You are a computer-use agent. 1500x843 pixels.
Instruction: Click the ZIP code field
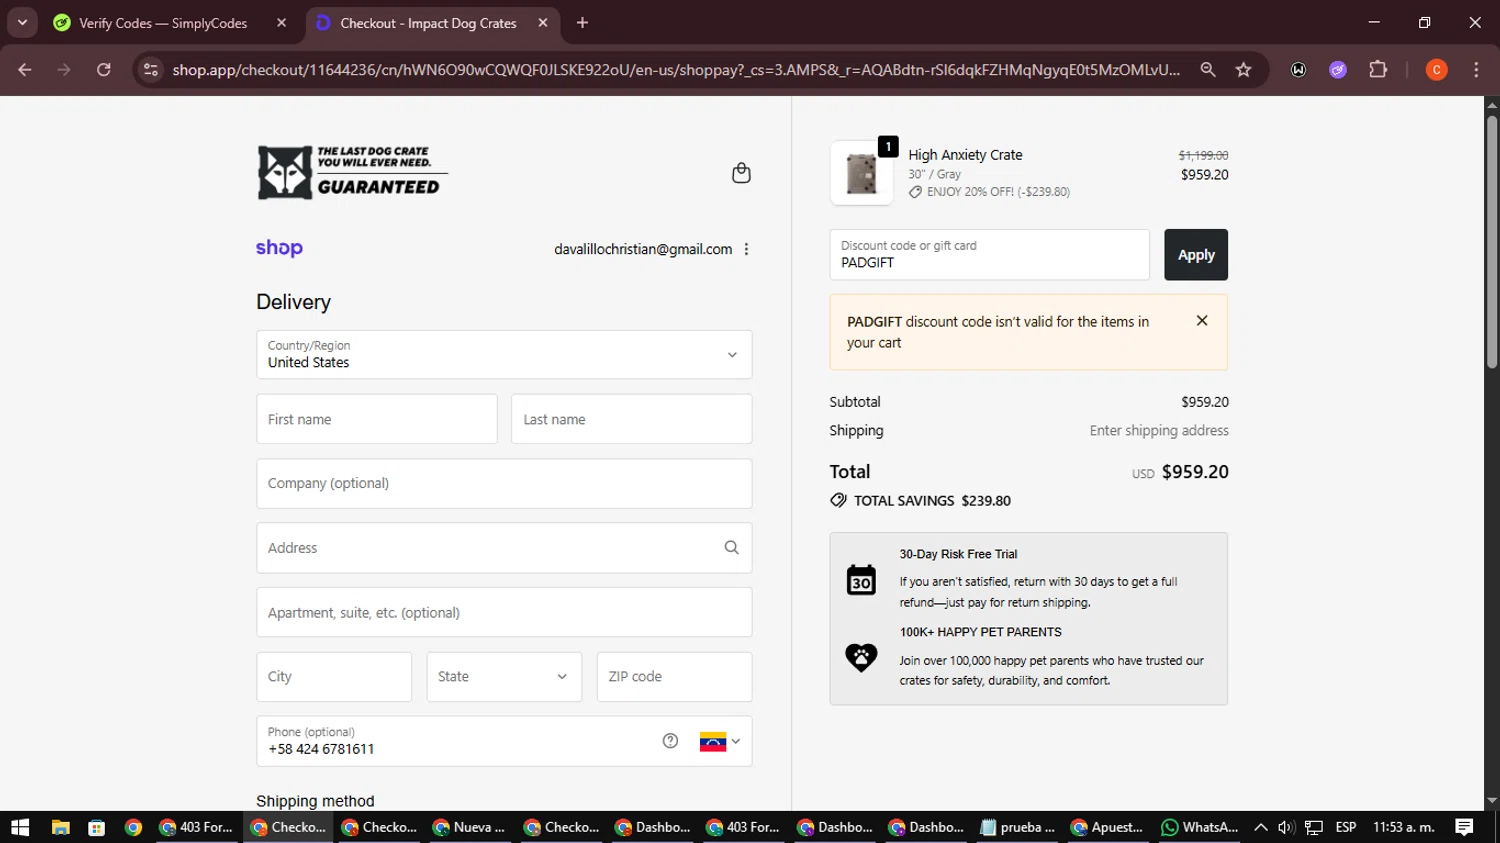click(x=674, y=677)
